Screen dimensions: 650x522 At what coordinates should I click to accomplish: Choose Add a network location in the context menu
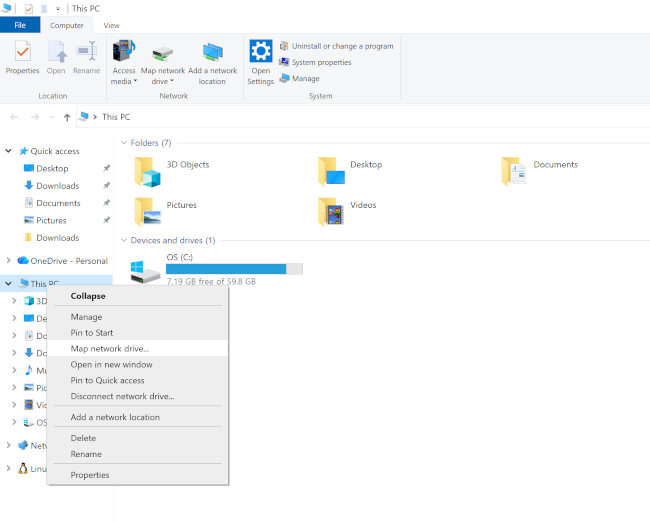pos(138,417)
